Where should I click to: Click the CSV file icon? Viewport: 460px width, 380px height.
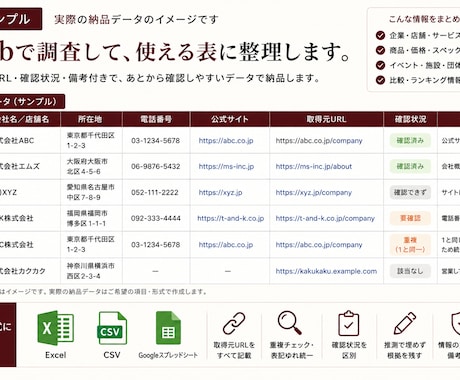(x=112, y=328)
